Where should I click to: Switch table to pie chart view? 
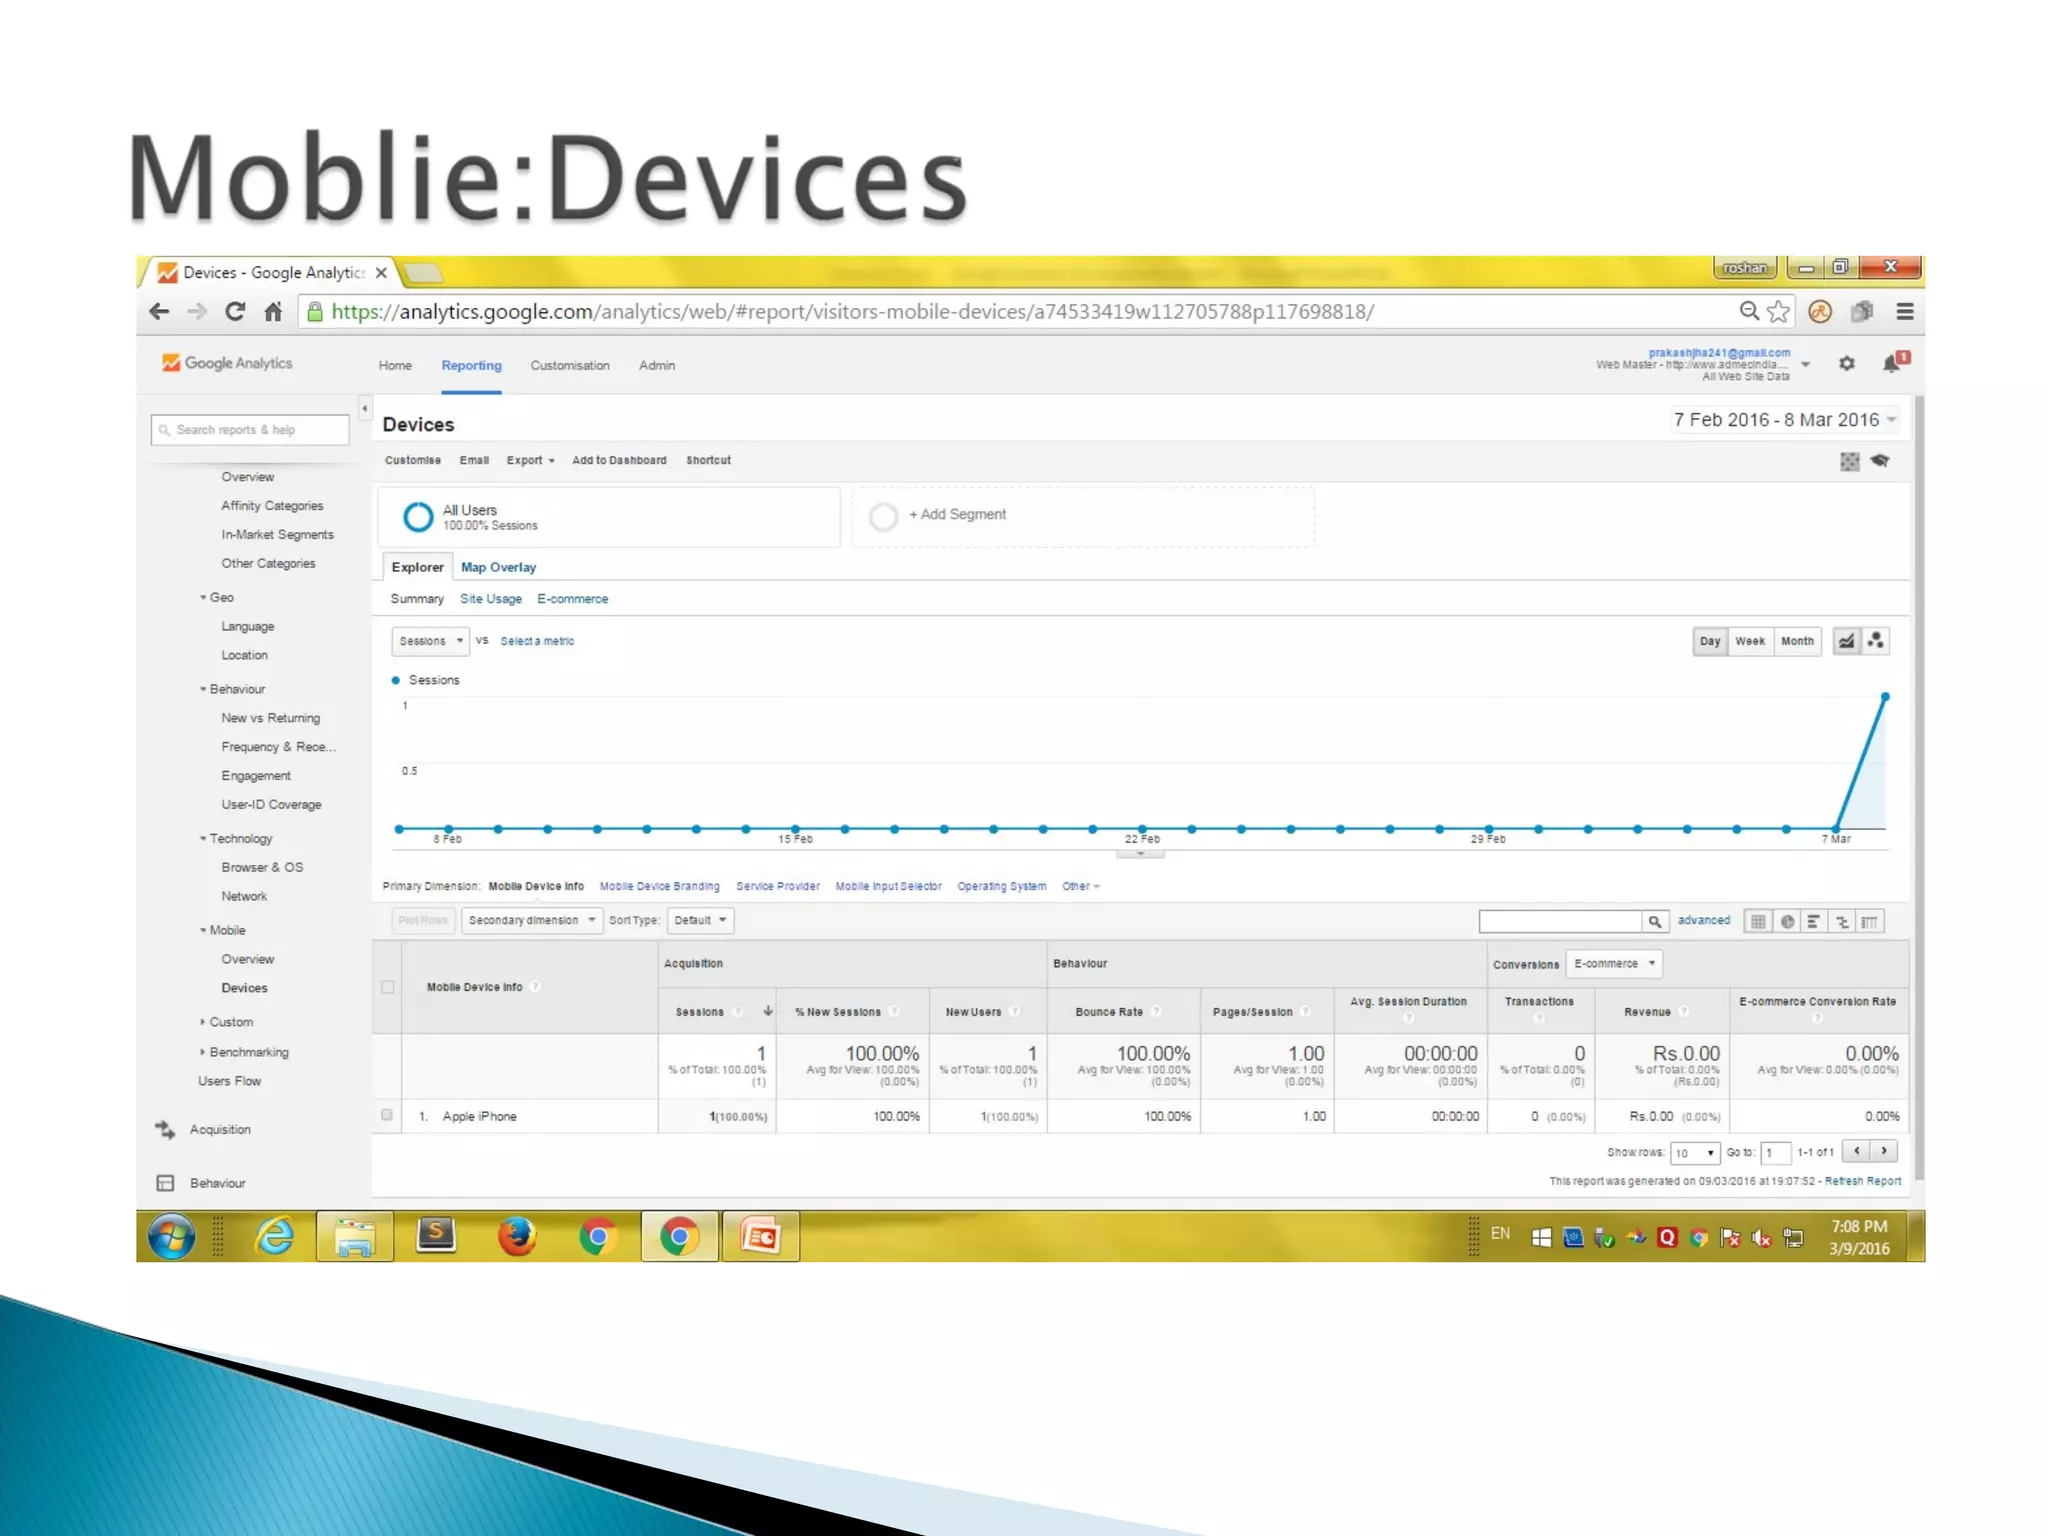pos(1786,921)
